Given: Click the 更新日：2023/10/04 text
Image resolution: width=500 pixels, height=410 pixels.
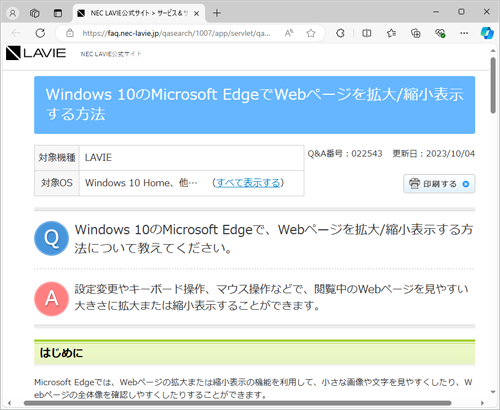Looking at the screenshot, I should tap(433, 154).
